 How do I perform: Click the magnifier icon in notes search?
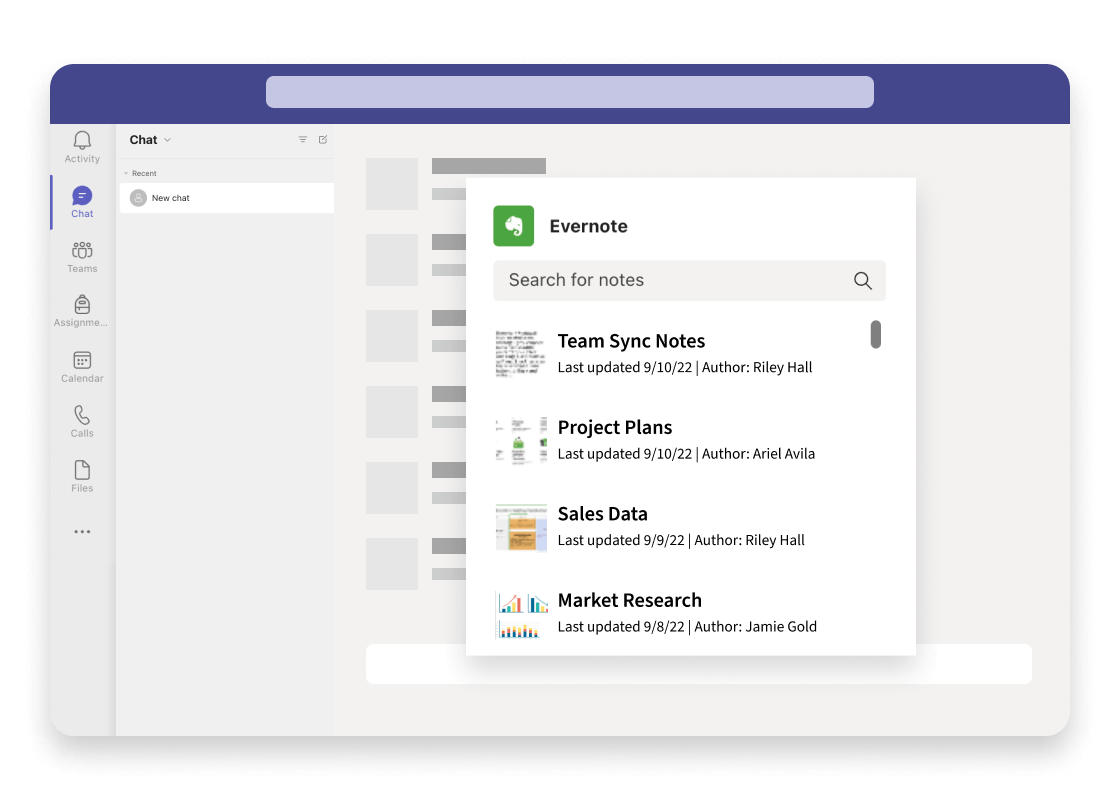tap(863, 281)
